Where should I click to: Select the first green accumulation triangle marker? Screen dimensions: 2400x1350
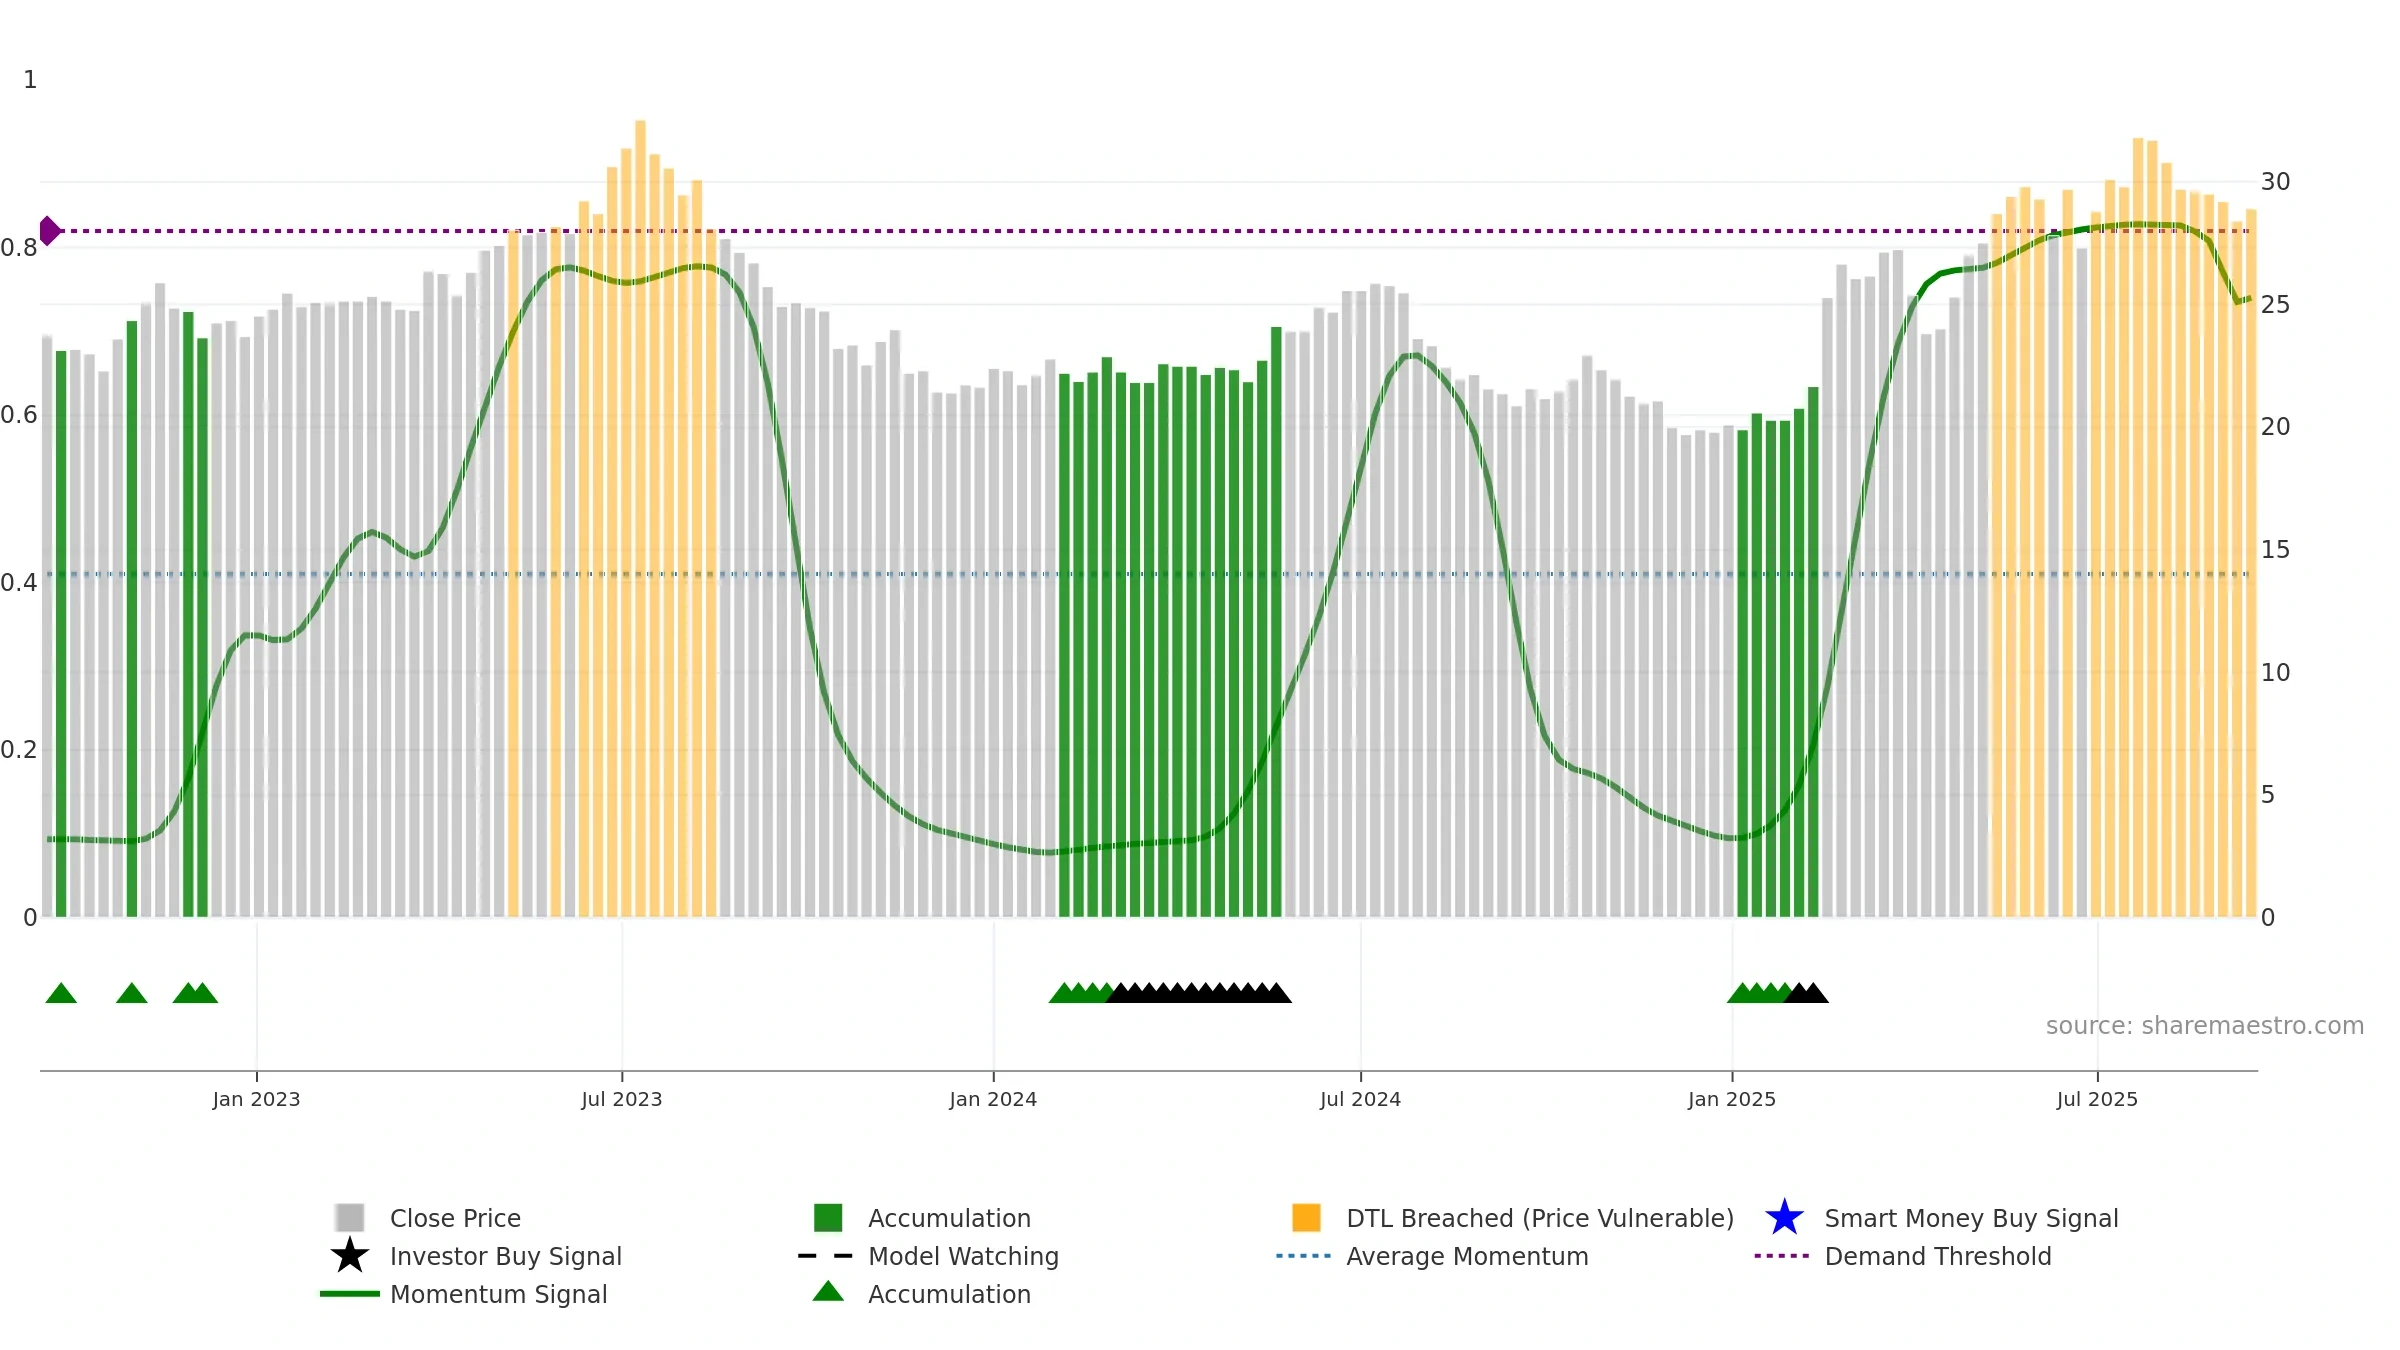61,993
